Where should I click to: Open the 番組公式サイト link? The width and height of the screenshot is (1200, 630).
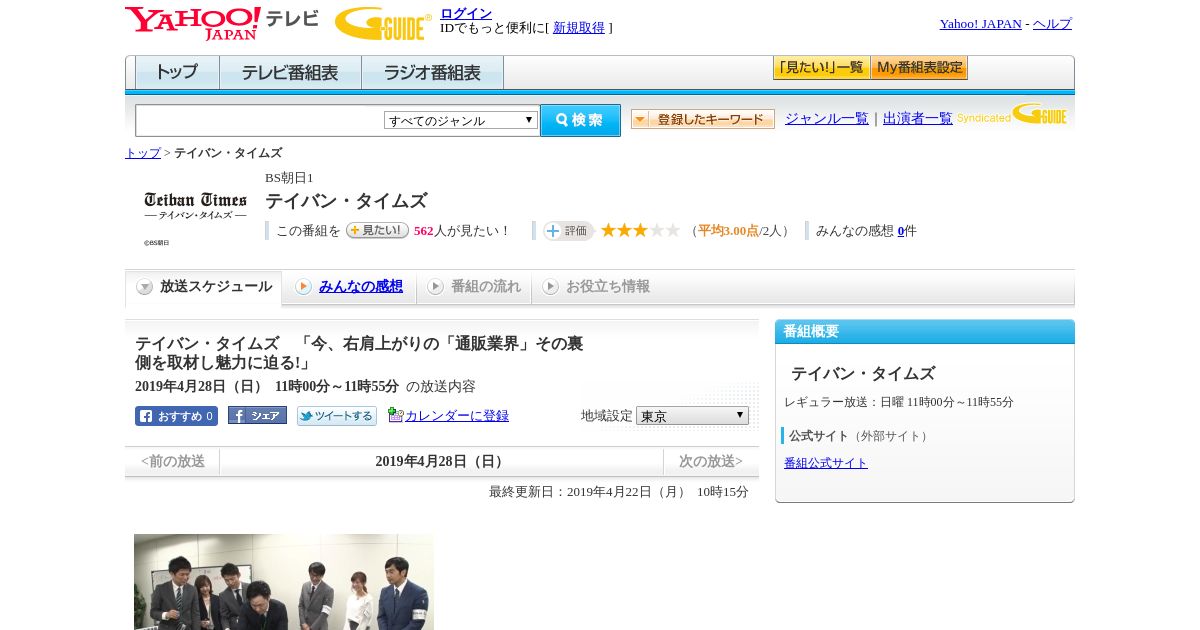click(826, 463)
